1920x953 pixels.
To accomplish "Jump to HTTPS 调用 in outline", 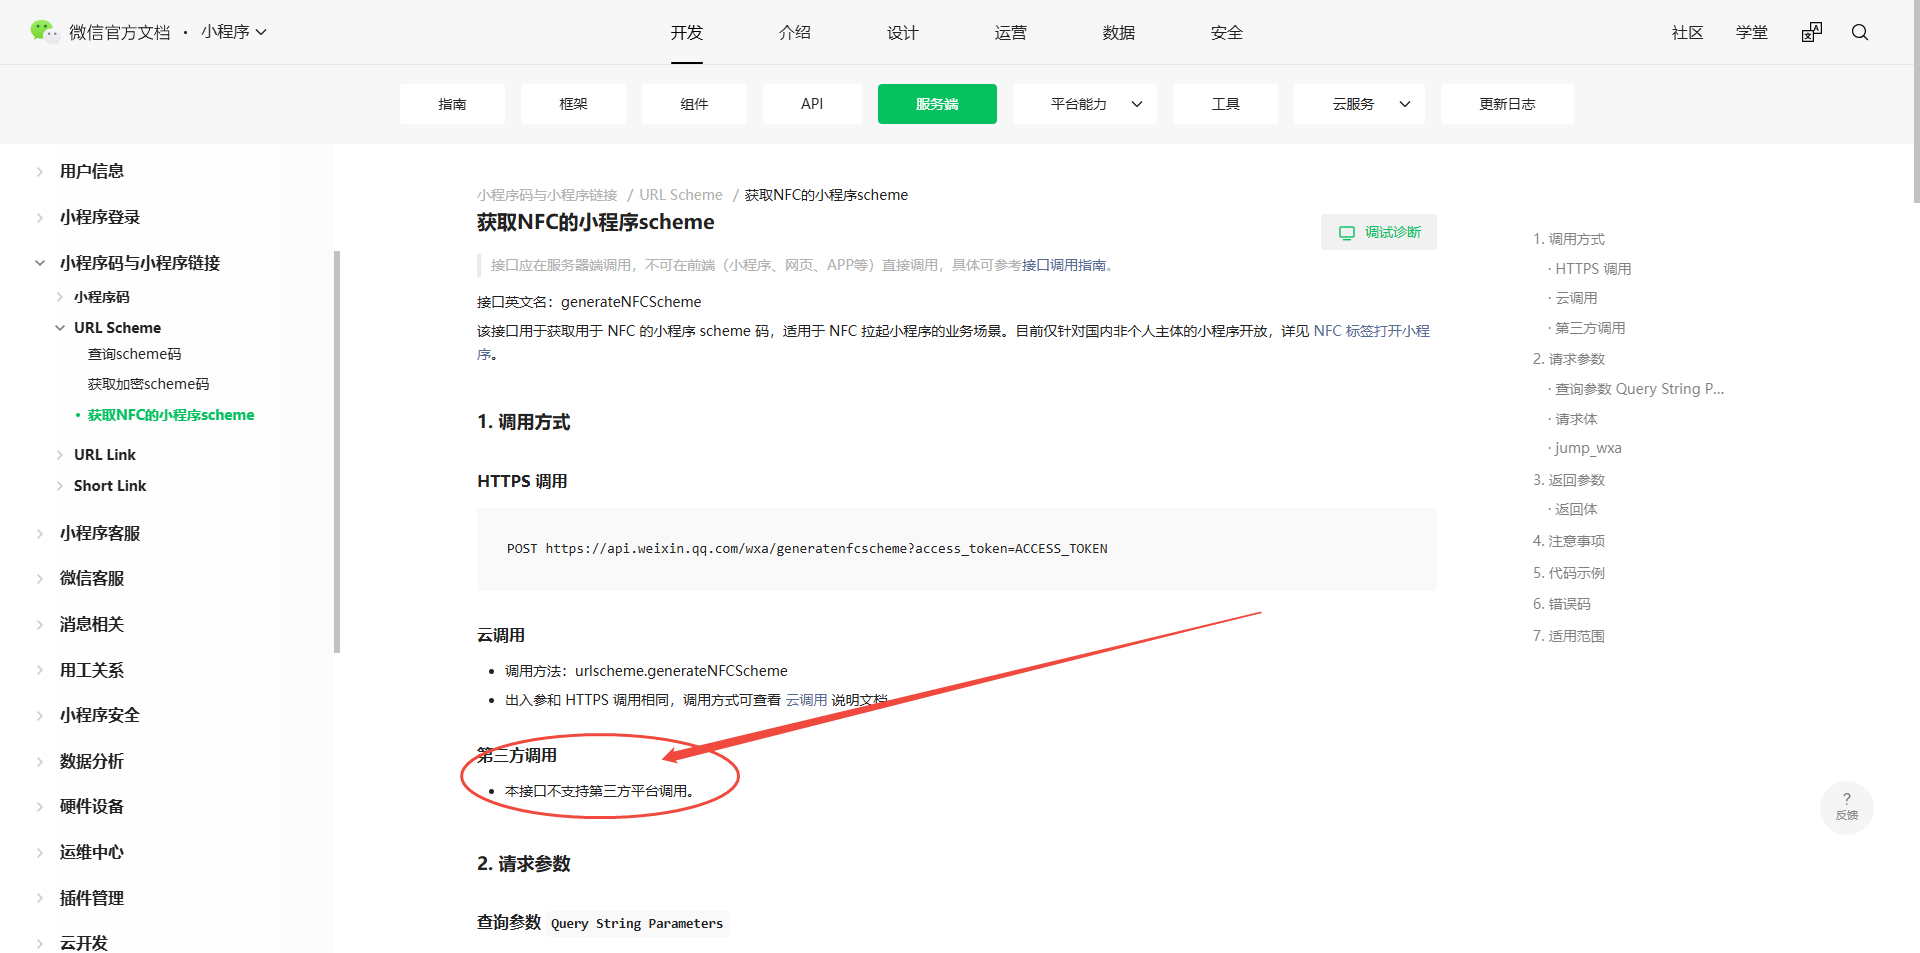I will tap(1593, 269).
